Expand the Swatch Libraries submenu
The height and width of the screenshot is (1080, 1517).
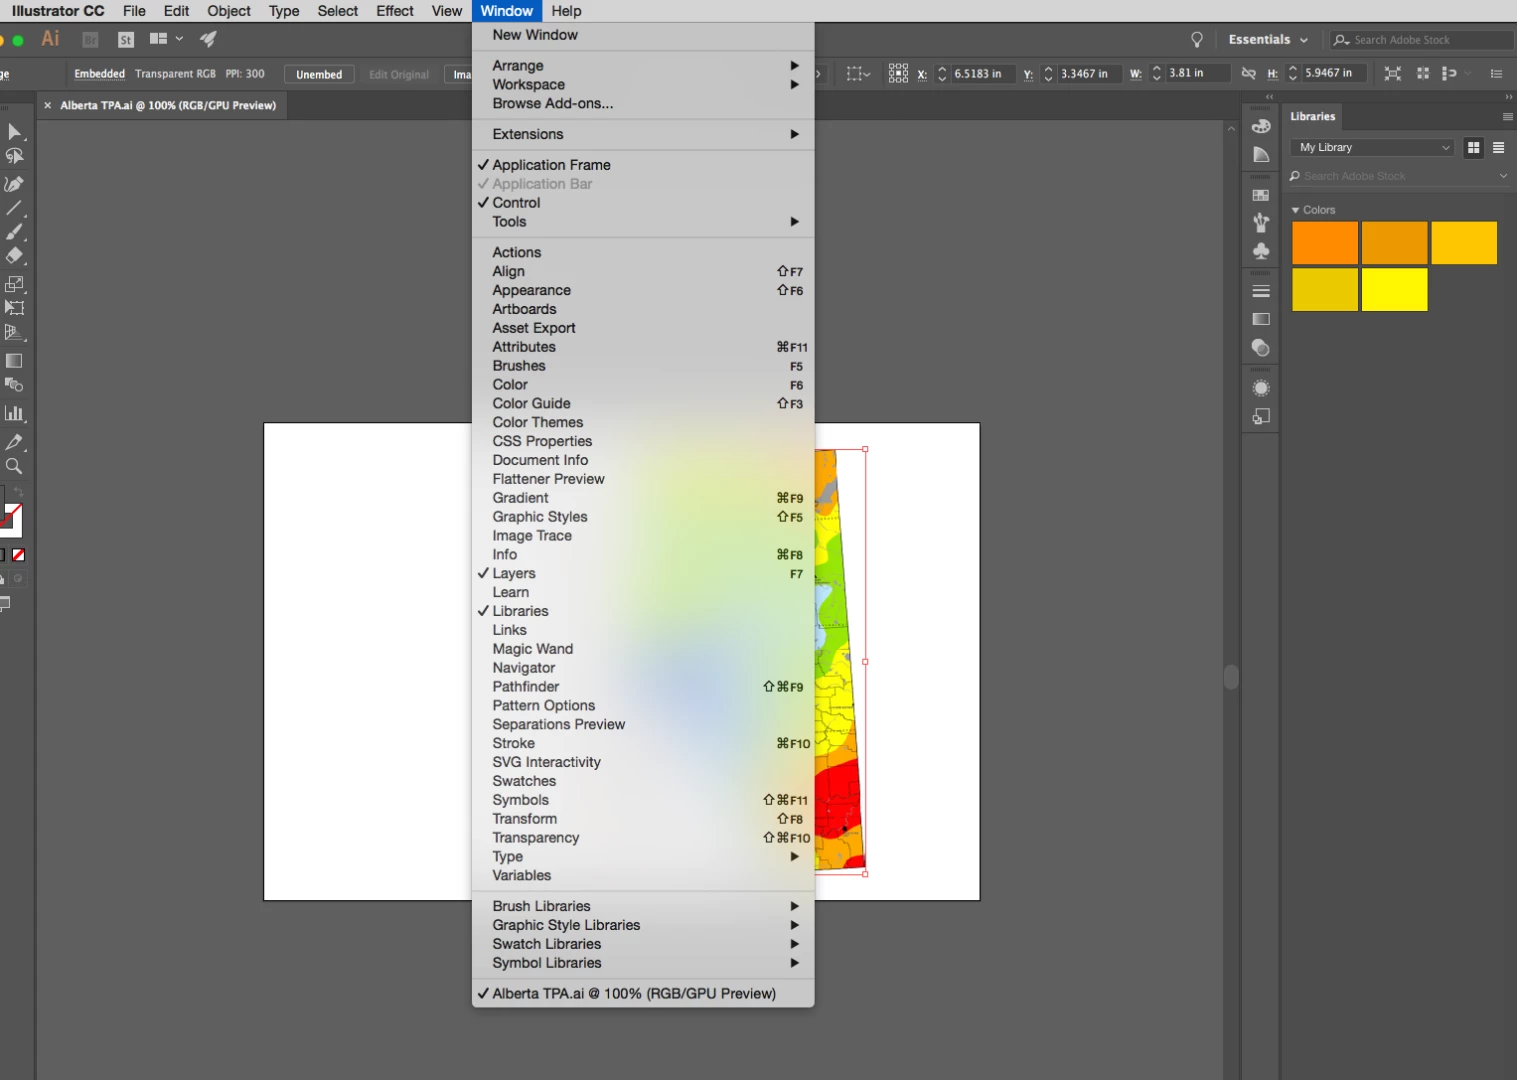coord(643,945)
